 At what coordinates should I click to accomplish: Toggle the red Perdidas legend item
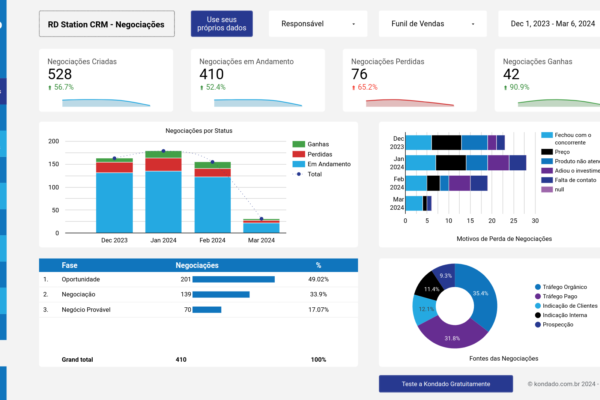coord(297,154)
